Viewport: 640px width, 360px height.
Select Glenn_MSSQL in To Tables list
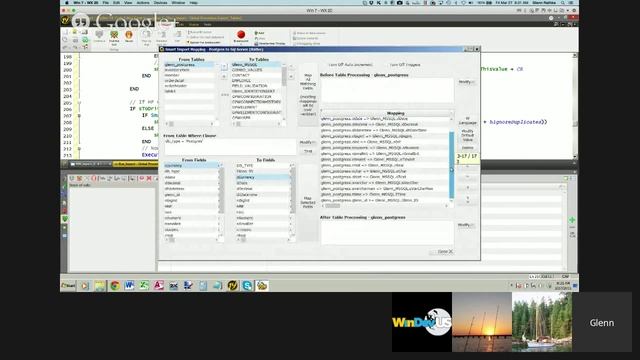click(x=256, y=64)
